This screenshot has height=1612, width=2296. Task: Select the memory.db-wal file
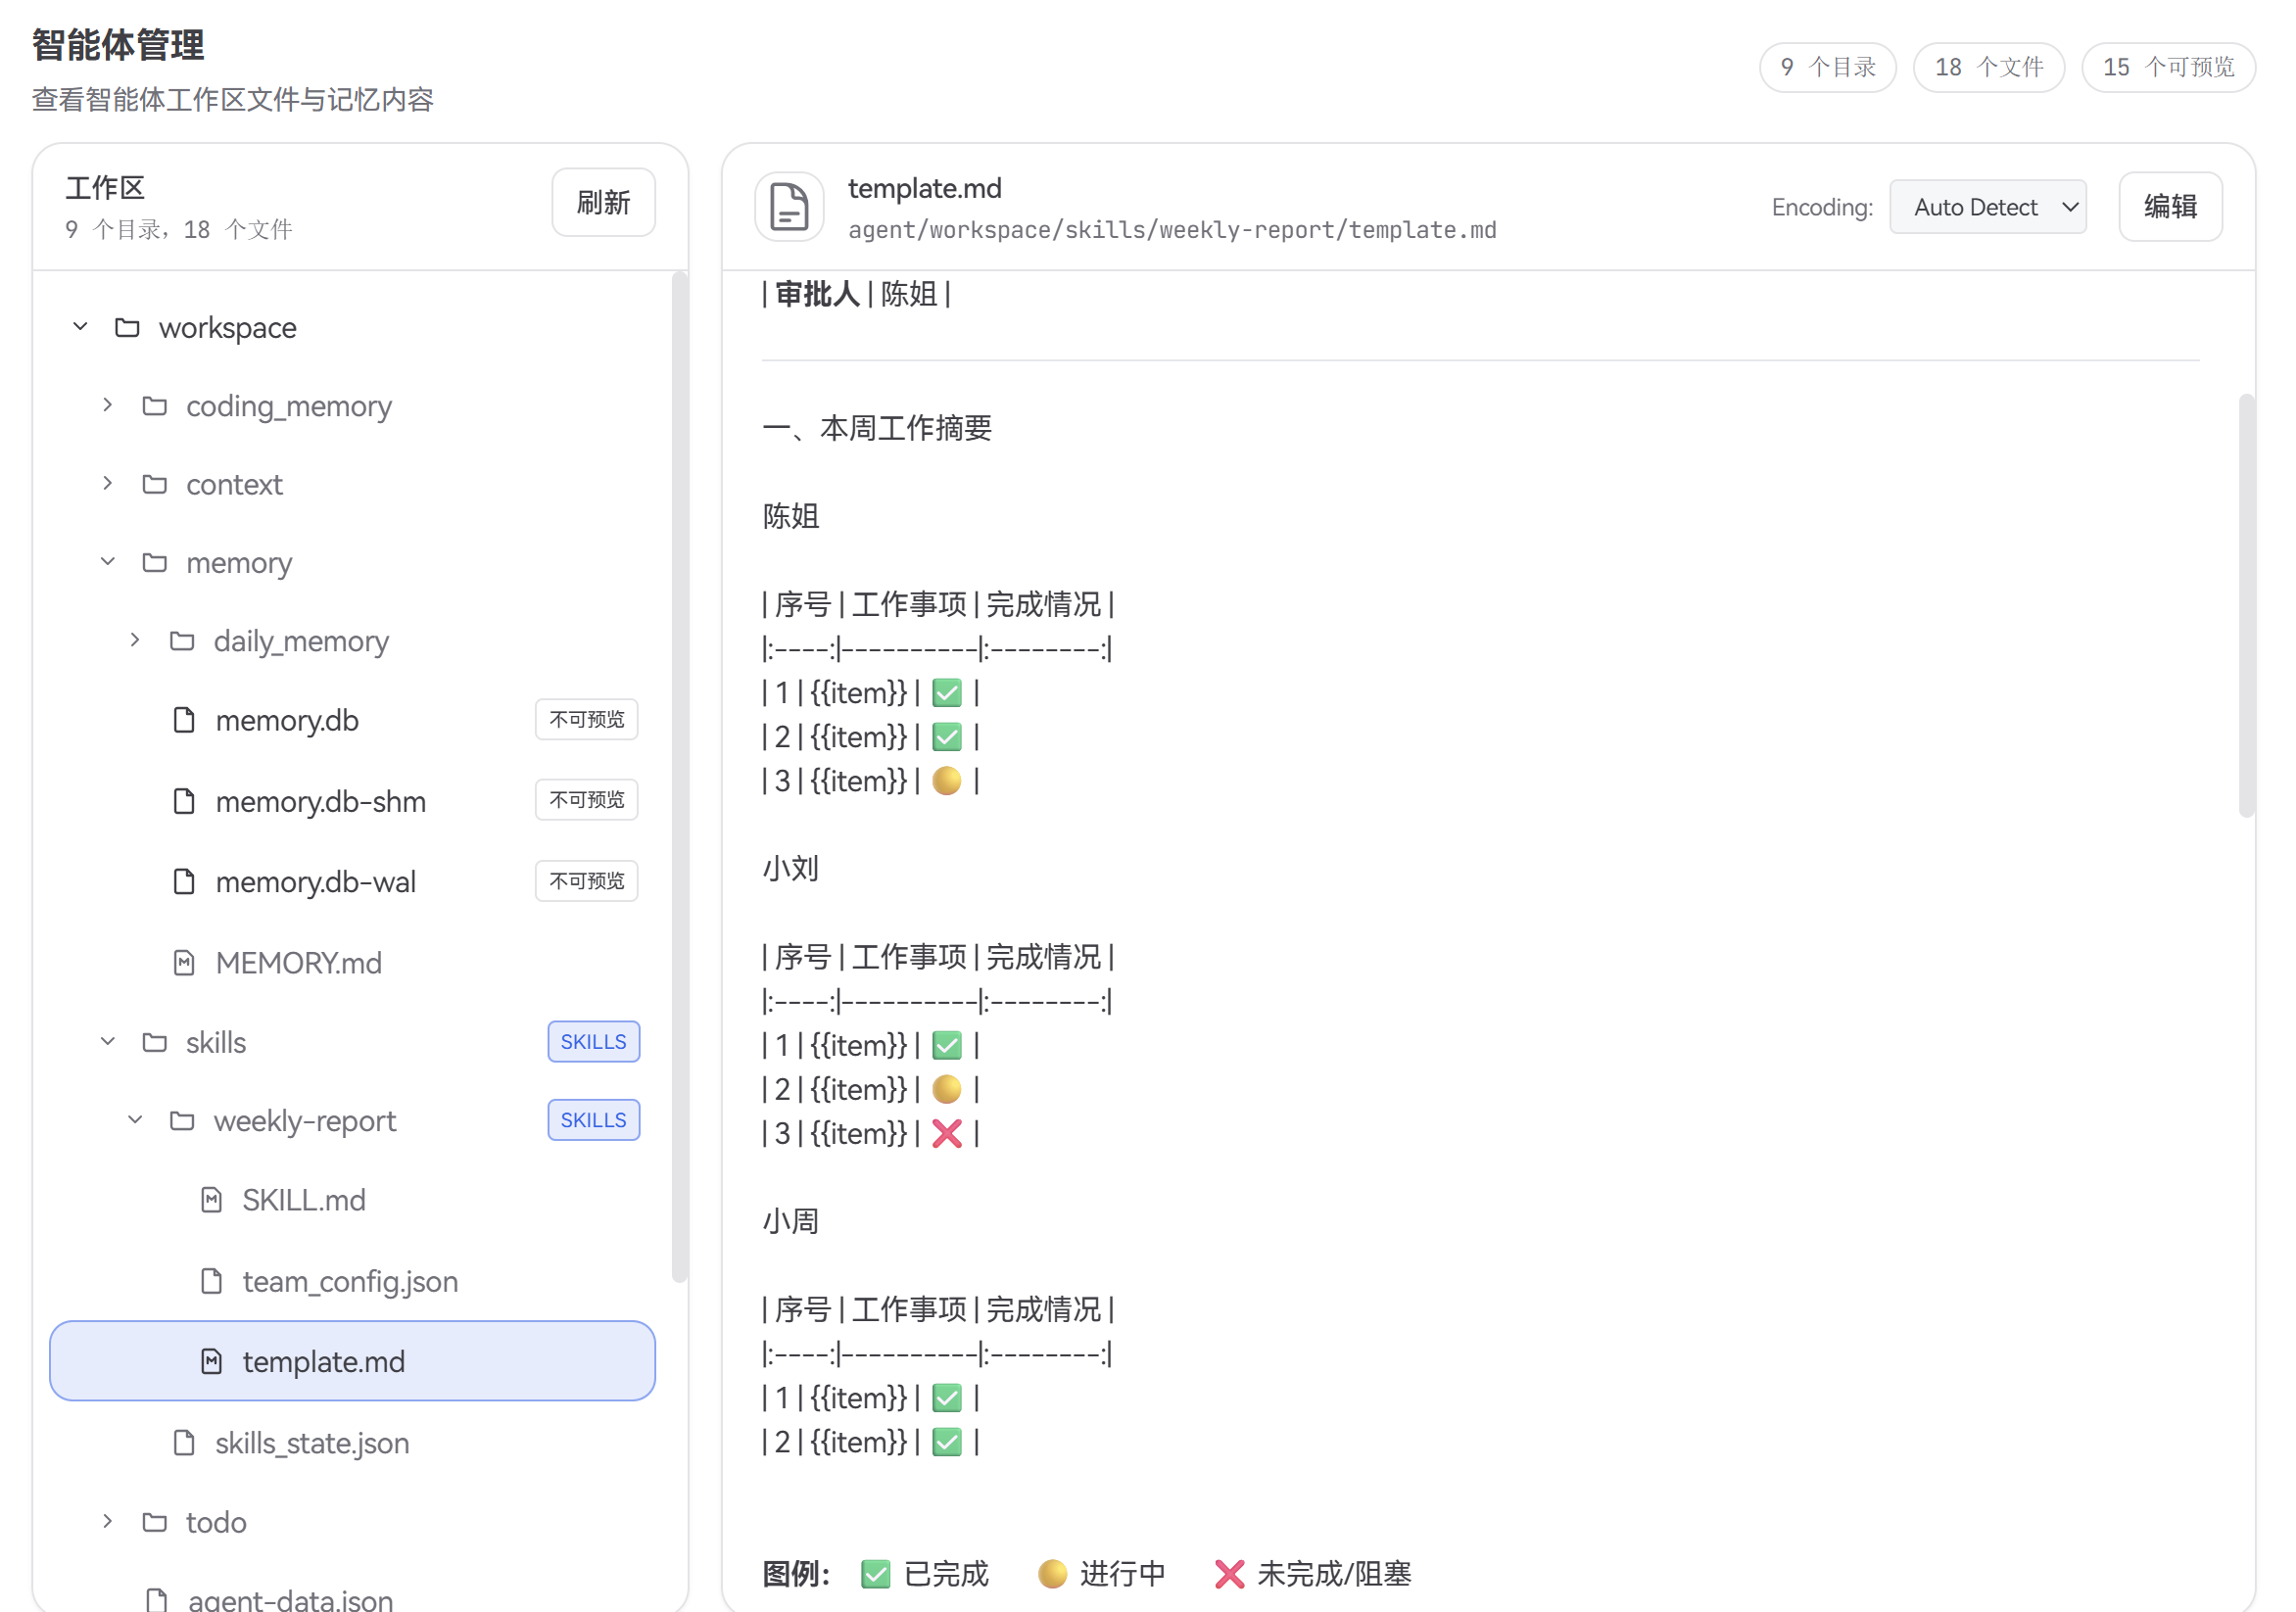point(352,881)
